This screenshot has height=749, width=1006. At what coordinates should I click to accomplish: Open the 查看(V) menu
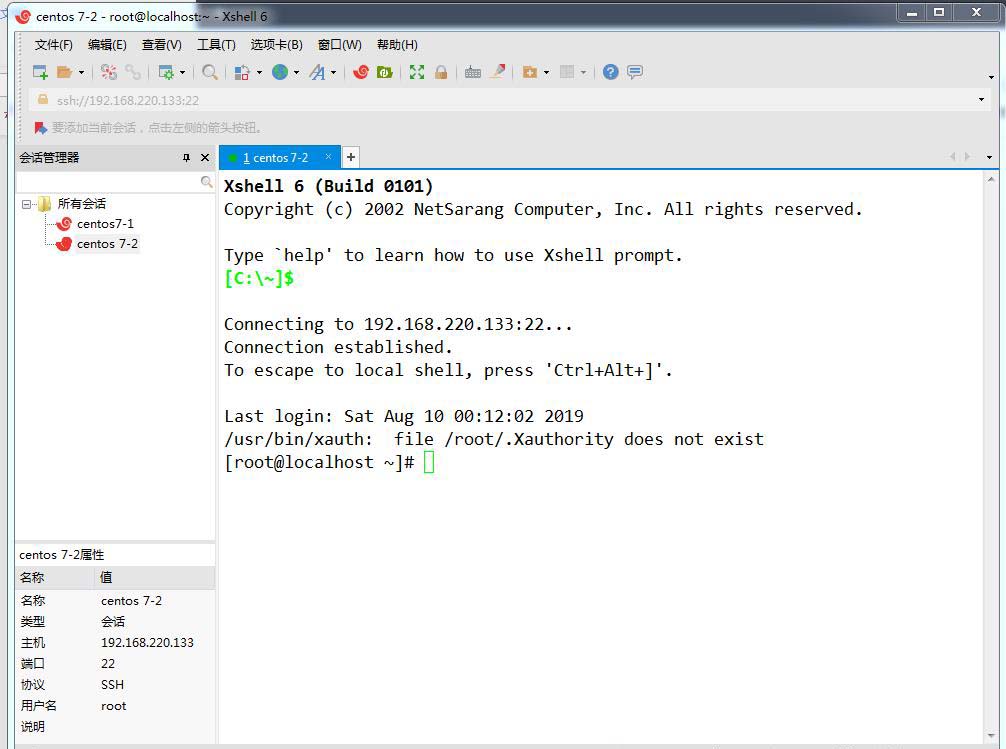pyautogui.click(x=162, y=44)
